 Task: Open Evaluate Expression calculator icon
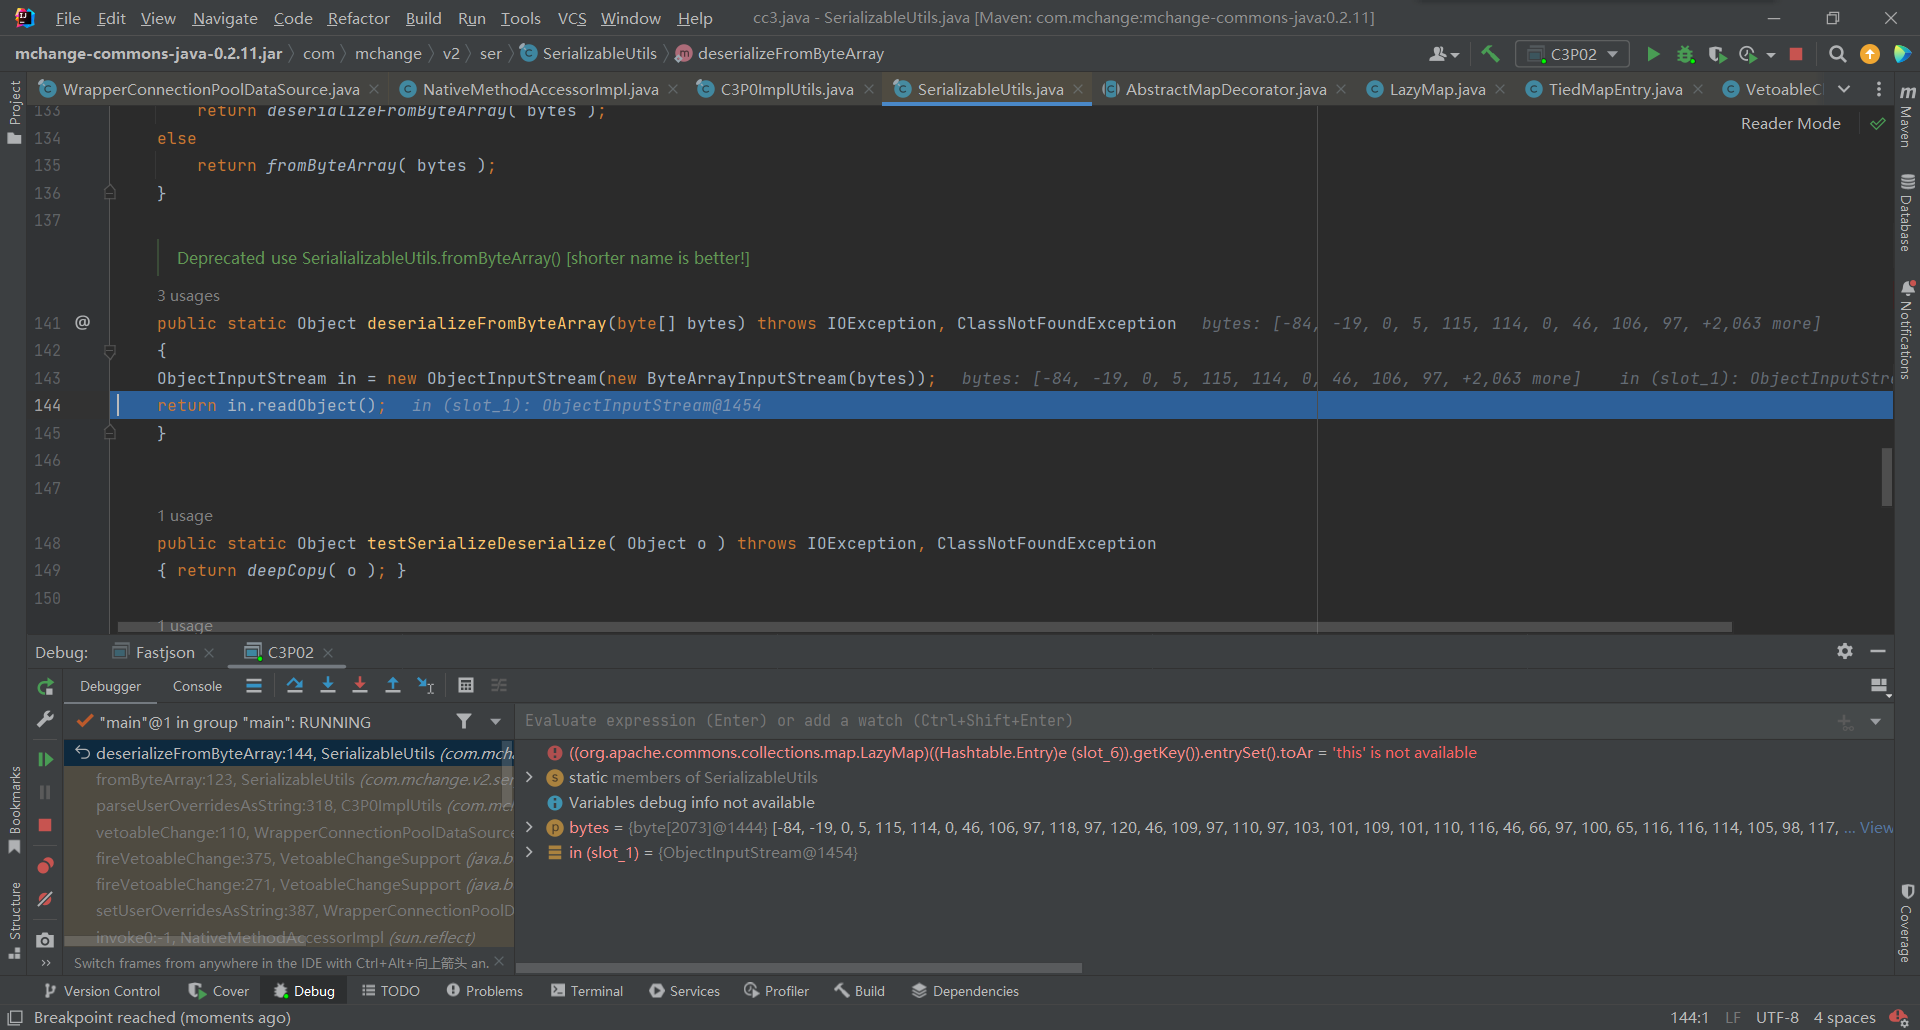[466, 686]
